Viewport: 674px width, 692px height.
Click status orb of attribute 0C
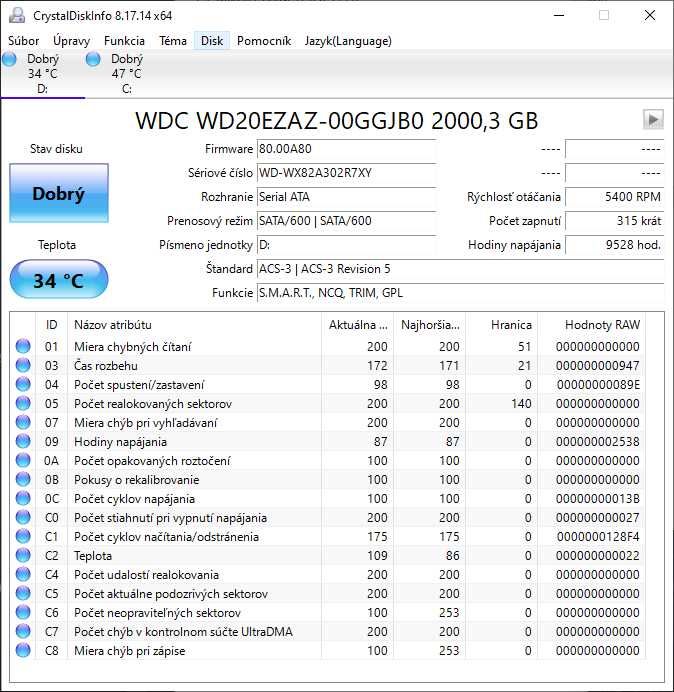pyautogui.click(x=23, y=499)
